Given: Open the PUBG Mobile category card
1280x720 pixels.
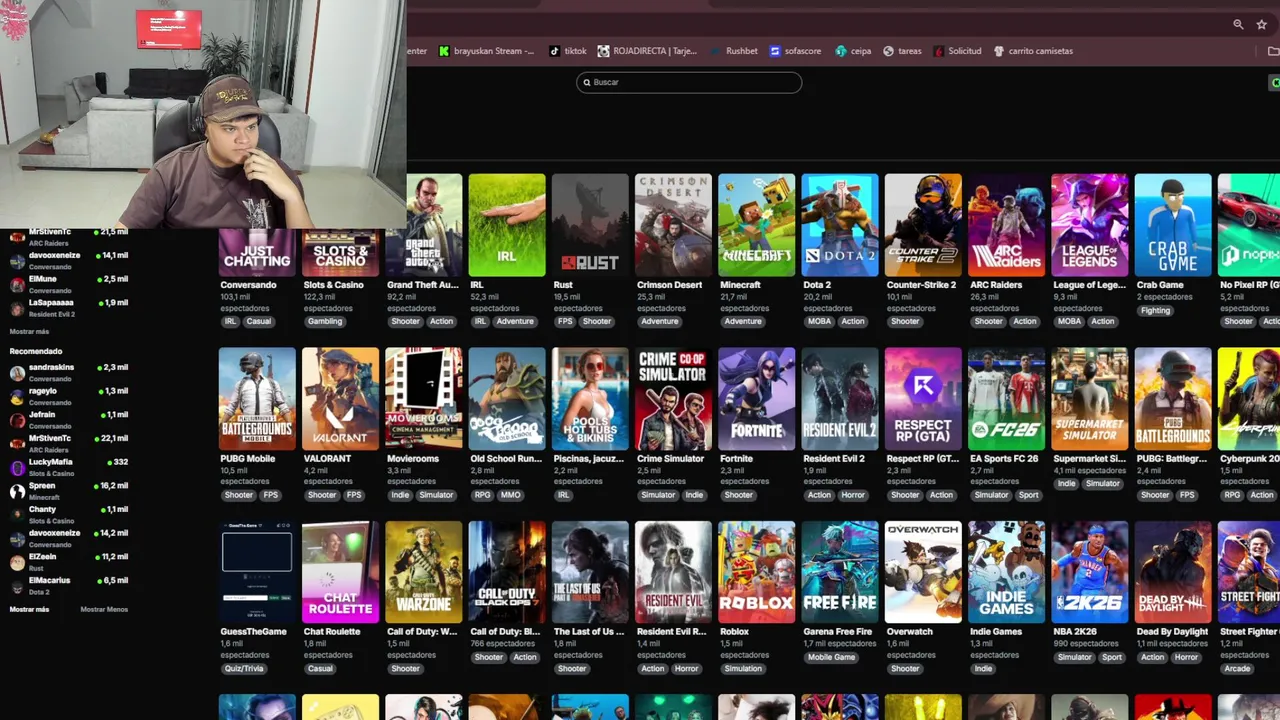Looking at the screenshot, I should [x=257, y=399].
